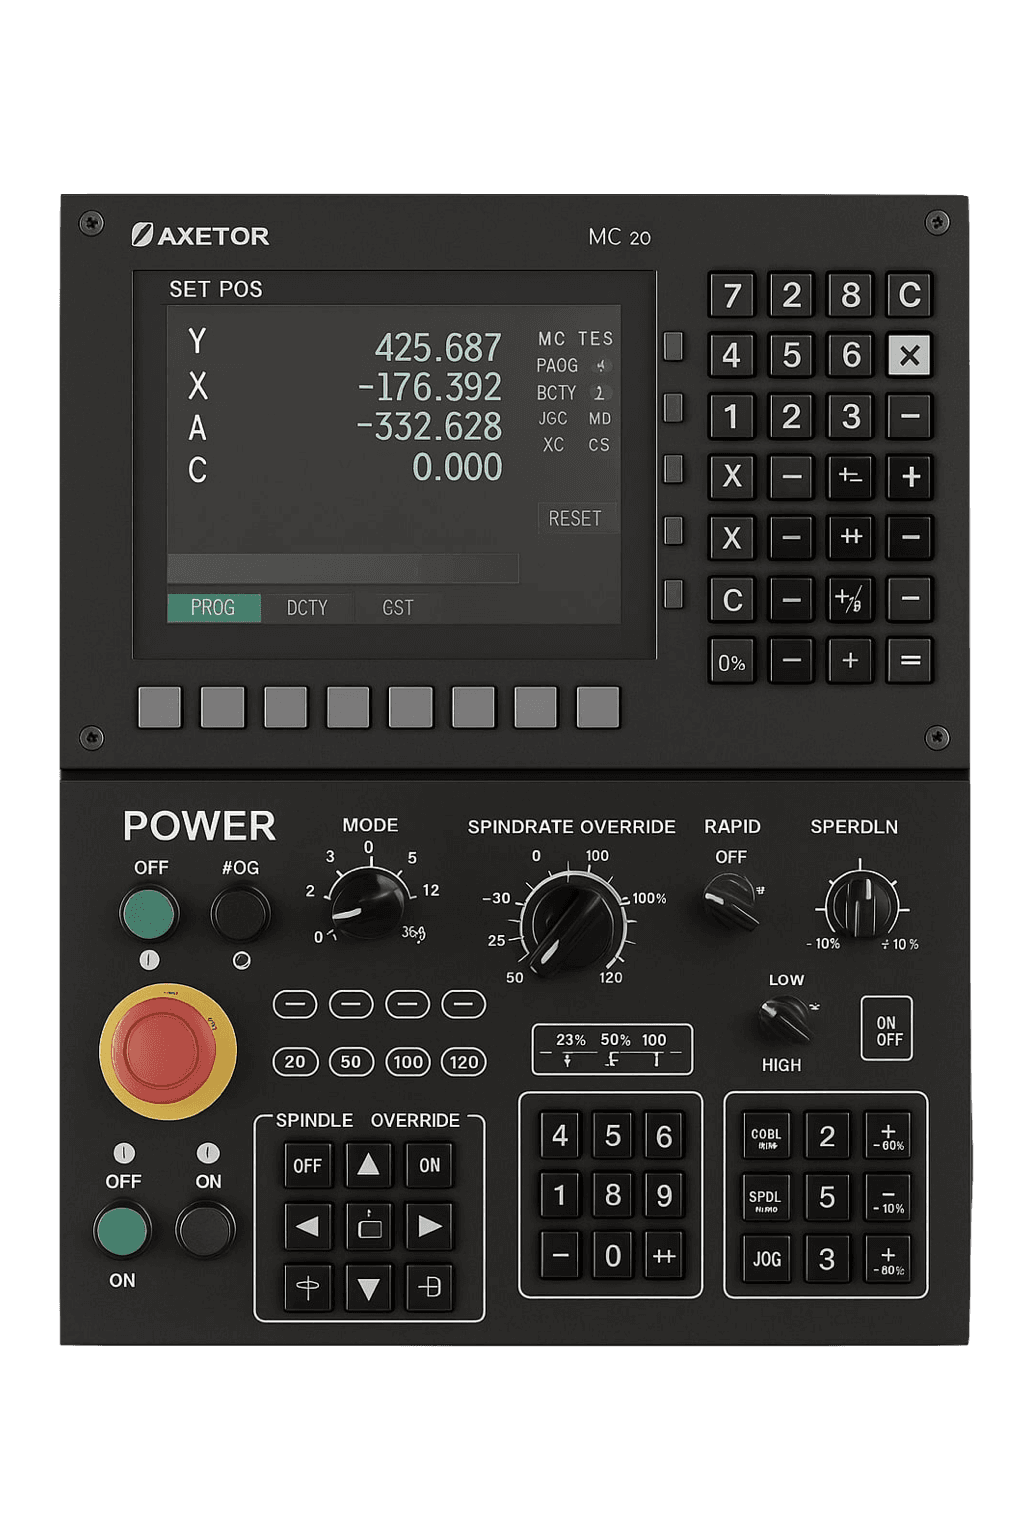Click the AXETOR logo

(x=200, y=235)
